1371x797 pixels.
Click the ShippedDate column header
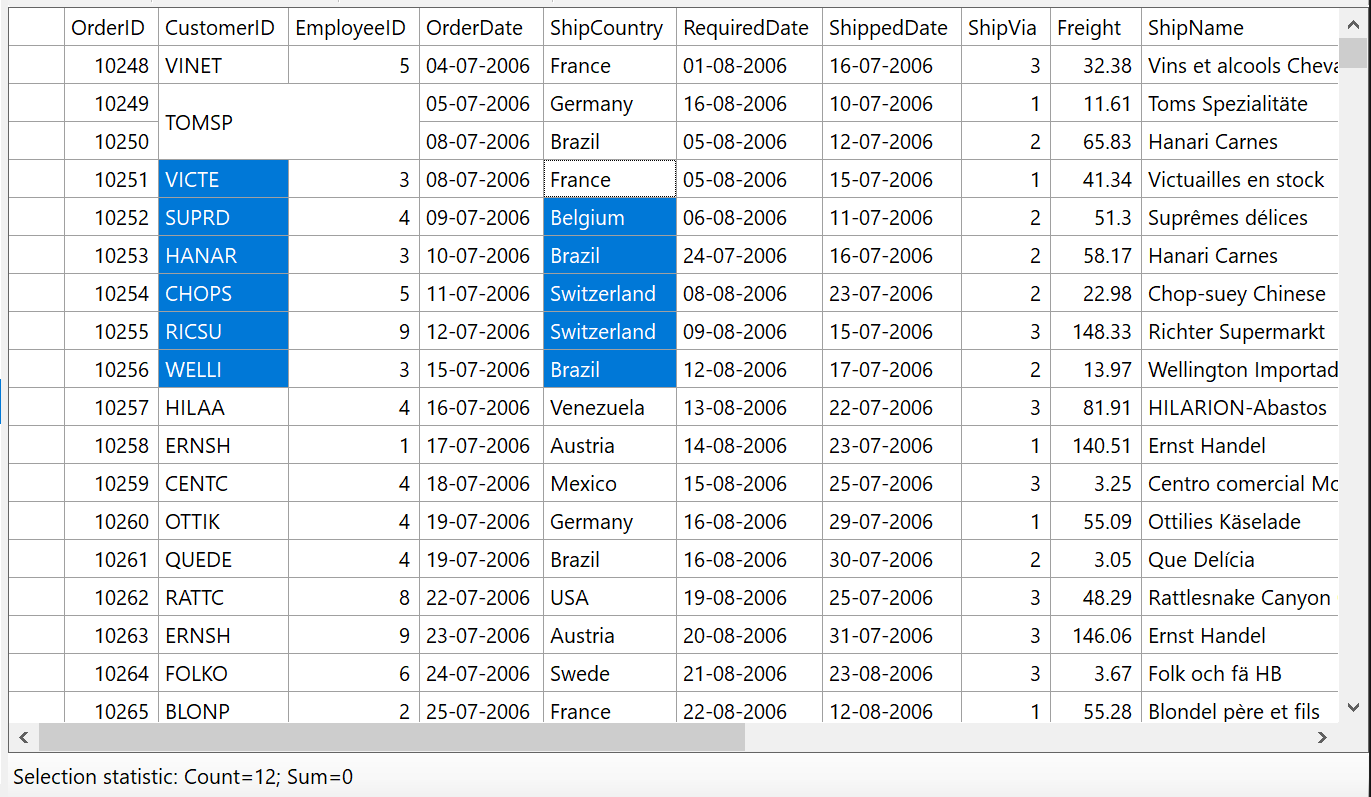[892, 28]
